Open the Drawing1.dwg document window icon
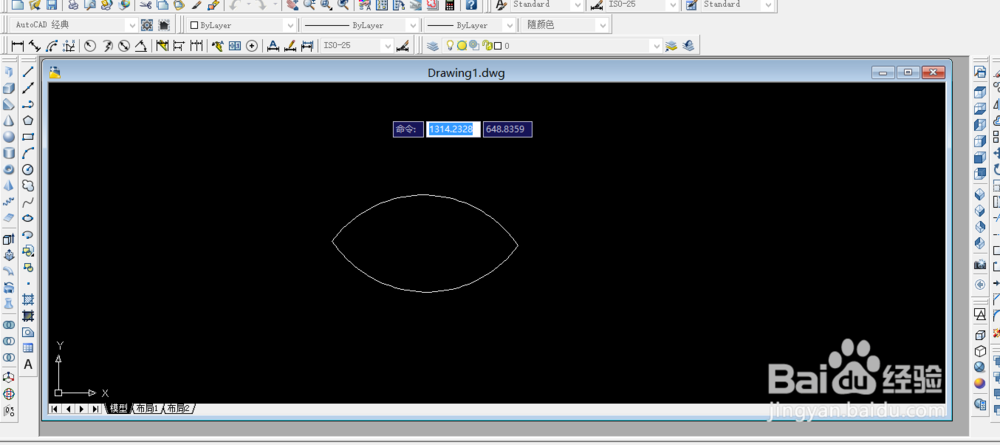1000x445 pixels. tap(55, 73)
